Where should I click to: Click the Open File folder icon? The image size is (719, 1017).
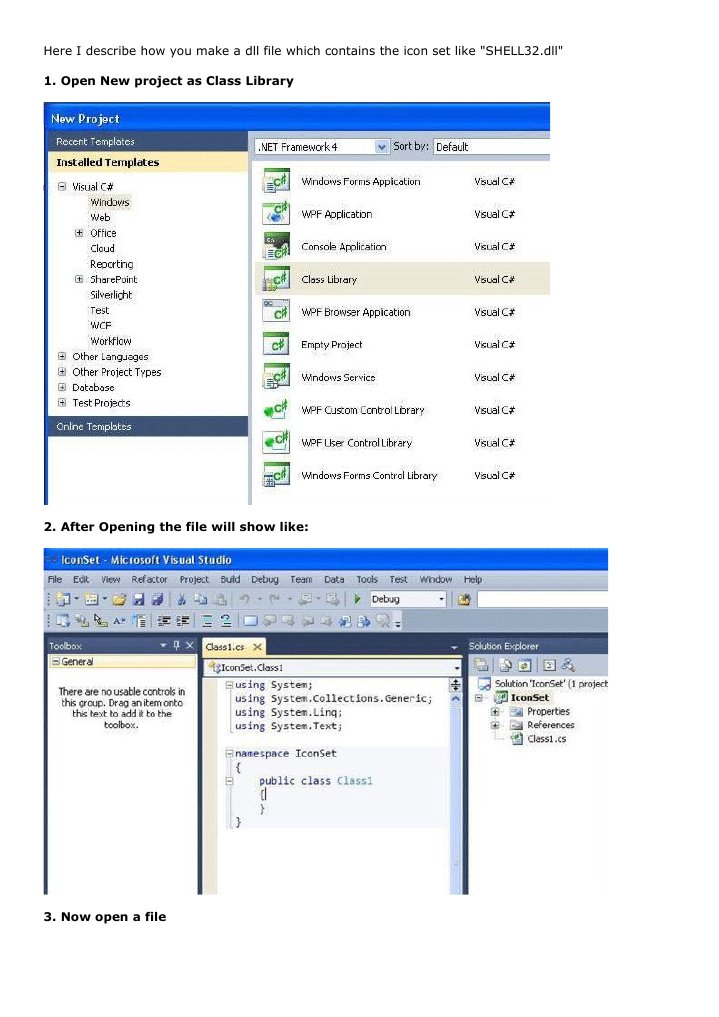(x=119, y=599)
